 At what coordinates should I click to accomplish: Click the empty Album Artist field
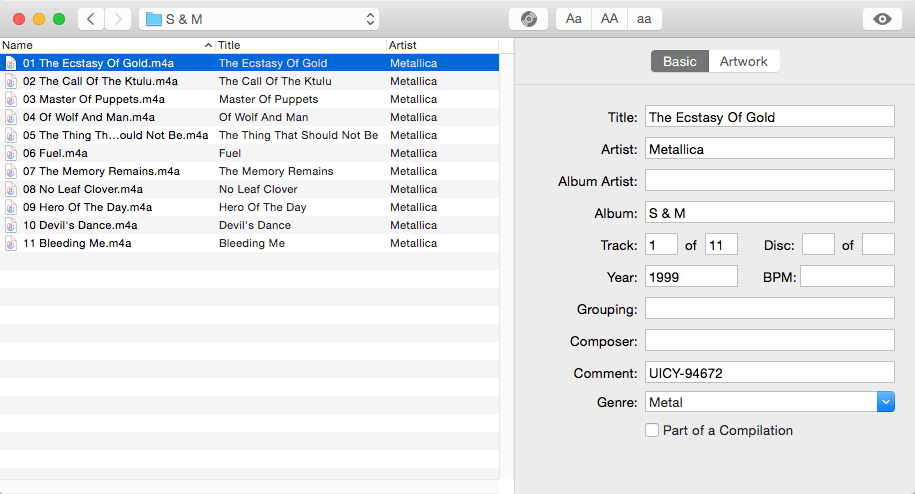[770, 180]
